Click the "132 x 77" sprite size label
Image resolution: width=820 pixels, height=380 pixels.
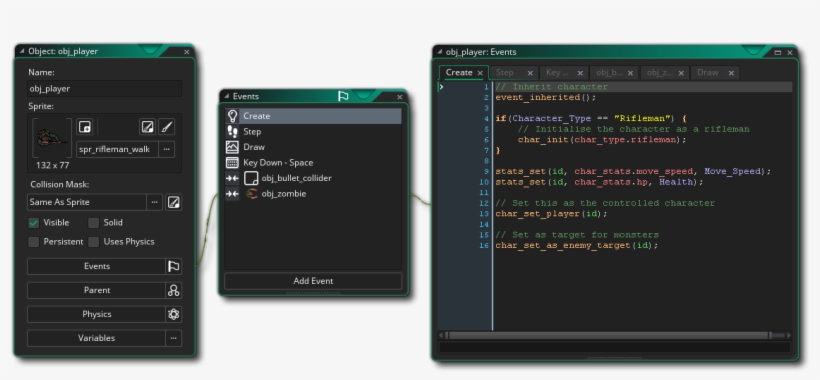coord(52,165)
